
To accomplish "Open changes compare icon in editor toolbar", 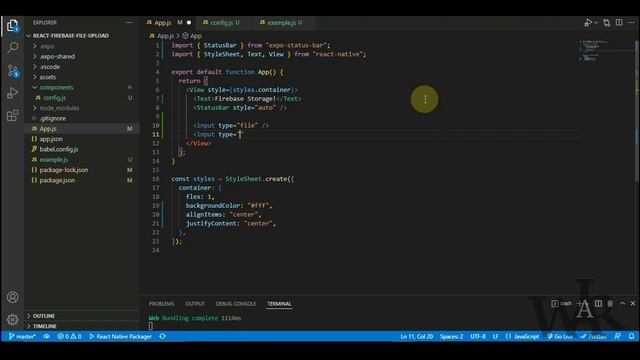I will tap(607, 22).
